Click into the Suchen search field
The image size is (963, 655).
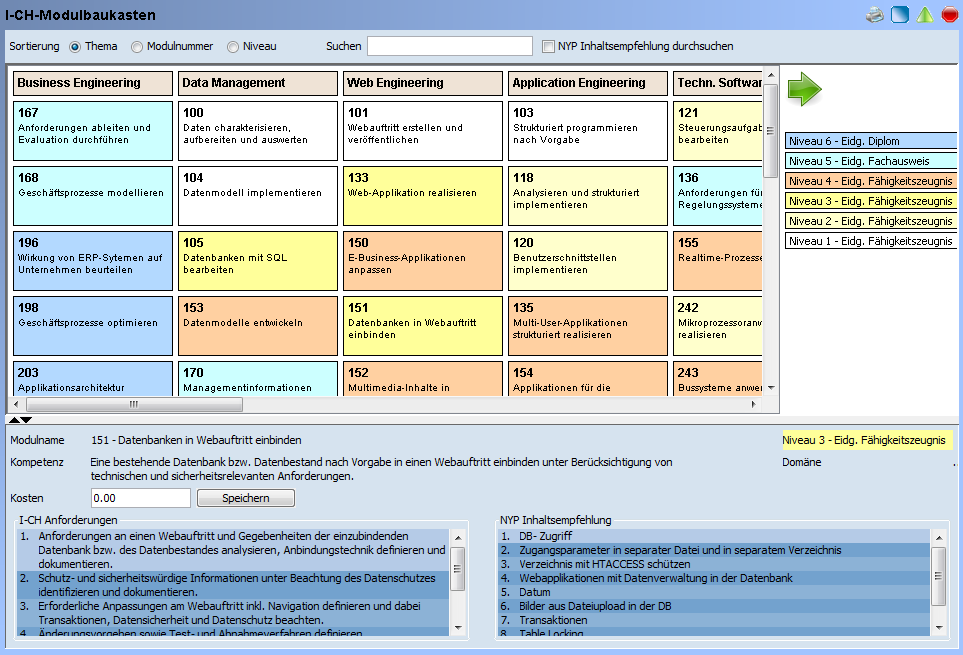pyautogui.click(x=450, y=46)
